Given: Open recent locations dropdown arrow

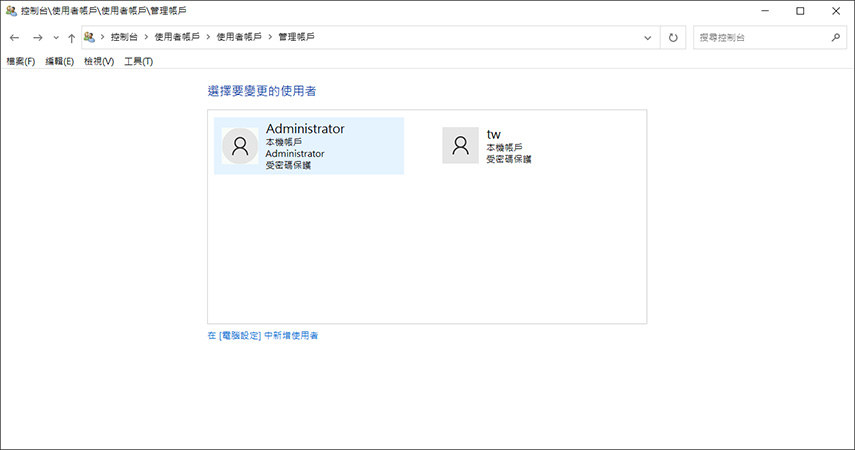Looking at the screenshot, I should tap(56, 38).
